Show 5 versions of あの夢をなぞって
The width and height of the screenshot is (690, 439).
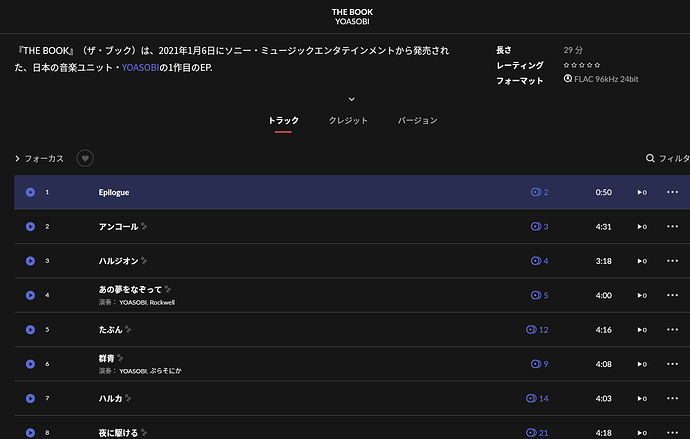(x=540, y=295)
